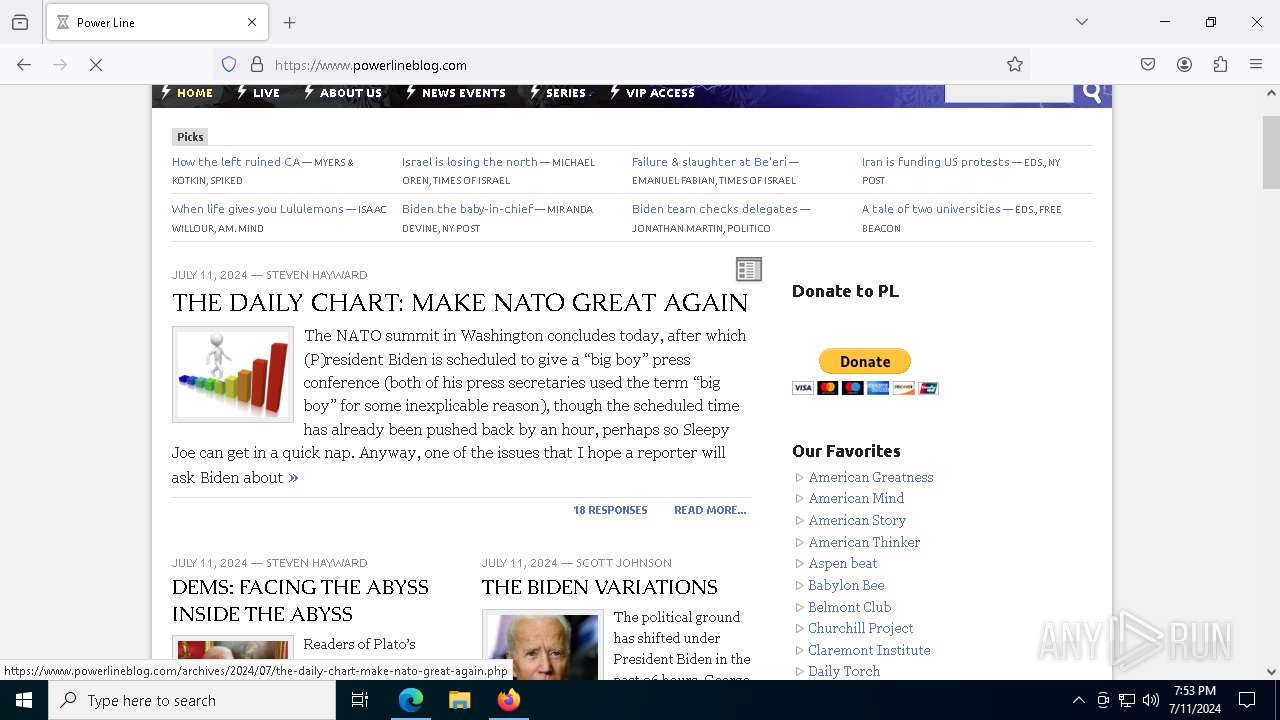Visit Daily Torch favorite

pyautogui.click(x=844, y=671)
